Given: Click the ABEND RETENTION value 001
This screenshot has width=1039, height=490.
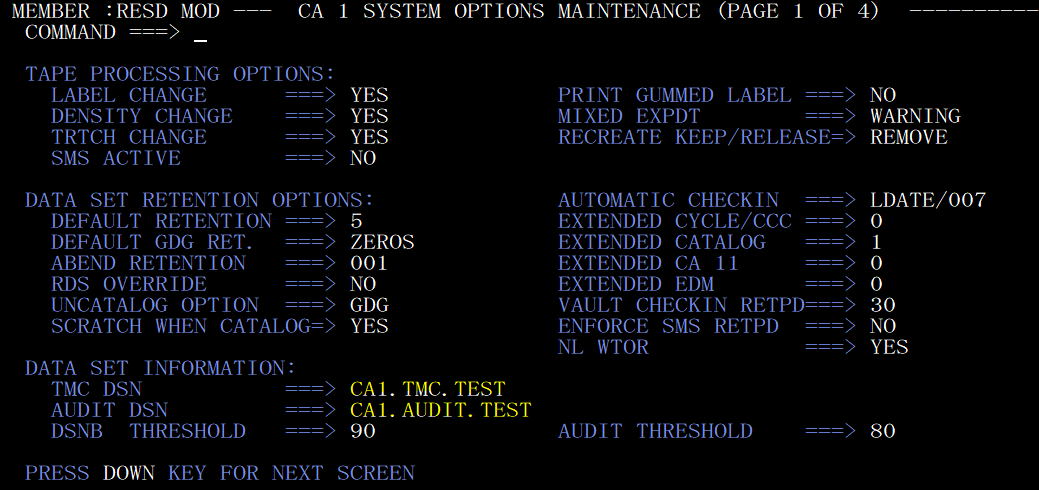Looking at the screenshot, I should click(369, 263).
